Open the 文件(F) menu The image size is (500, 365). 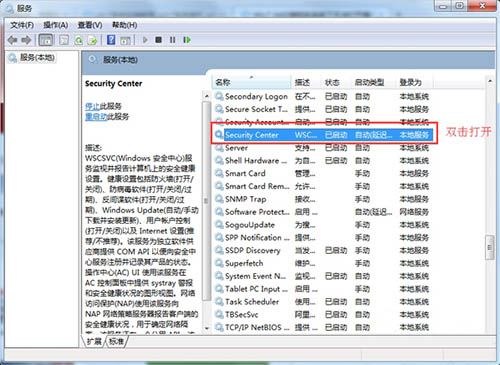[22, 25]
